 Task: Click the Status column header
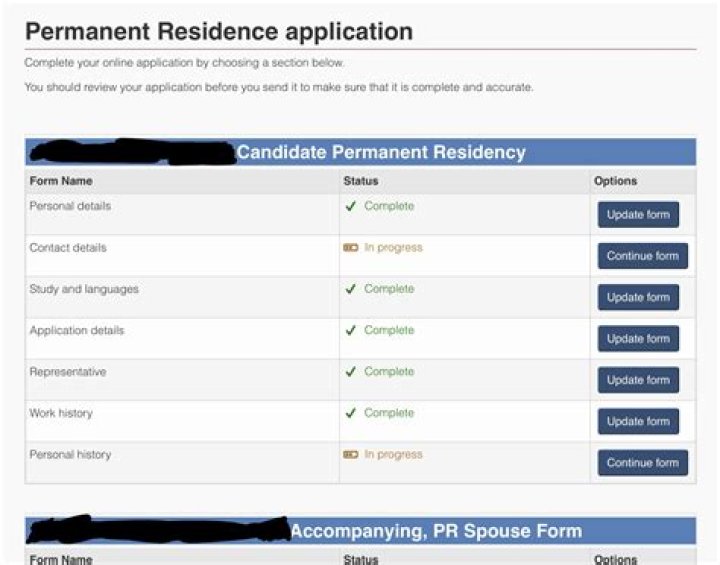pyautogui.click(x=360, y=181)
